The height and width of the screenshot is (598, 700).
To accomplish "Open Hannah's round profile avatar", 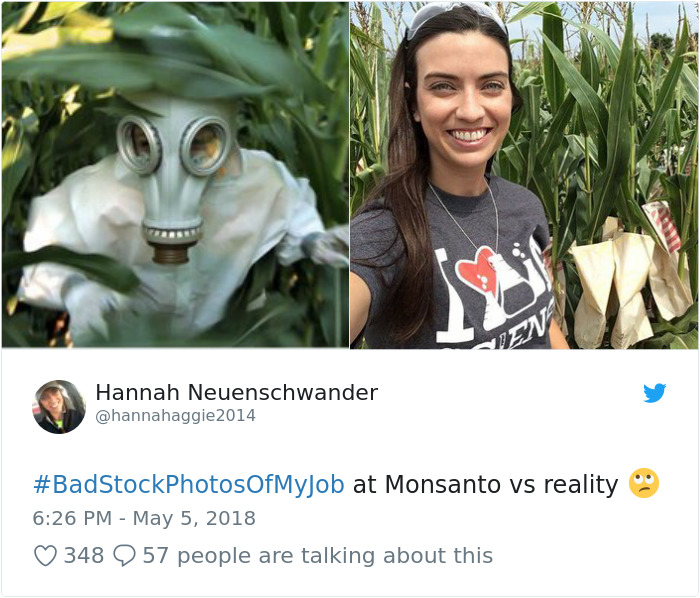I will [x=59, y=407].
